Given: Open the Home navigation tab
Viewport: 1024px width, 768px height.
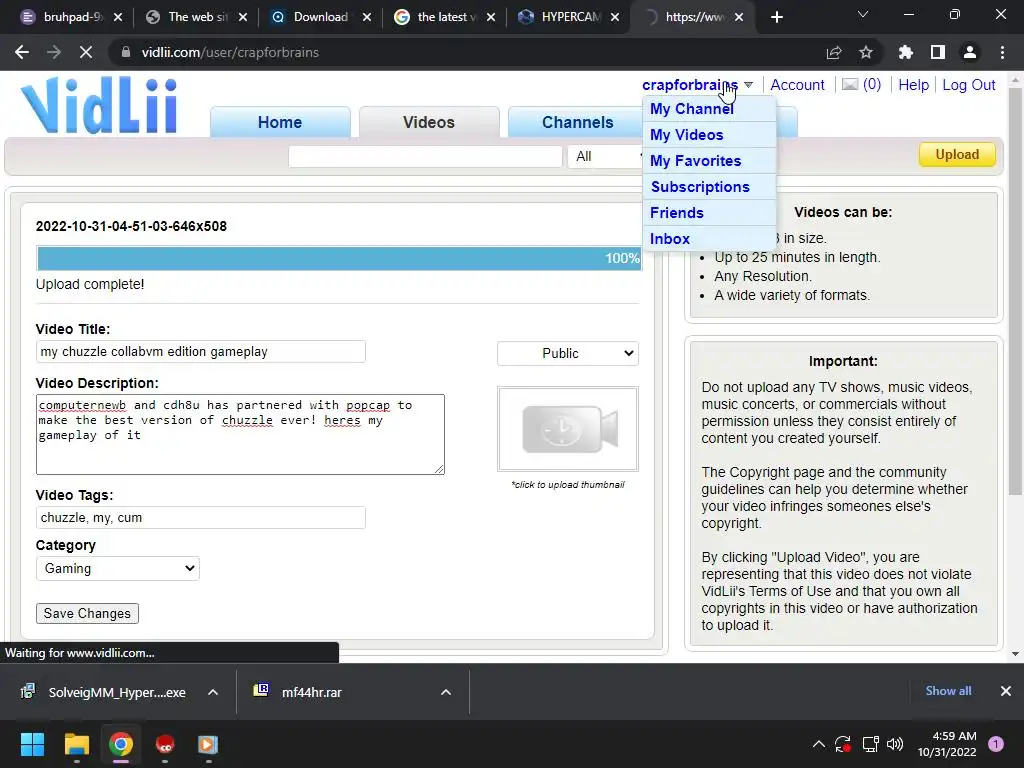Looking at the screenshot, I should [x=280, y=122].
